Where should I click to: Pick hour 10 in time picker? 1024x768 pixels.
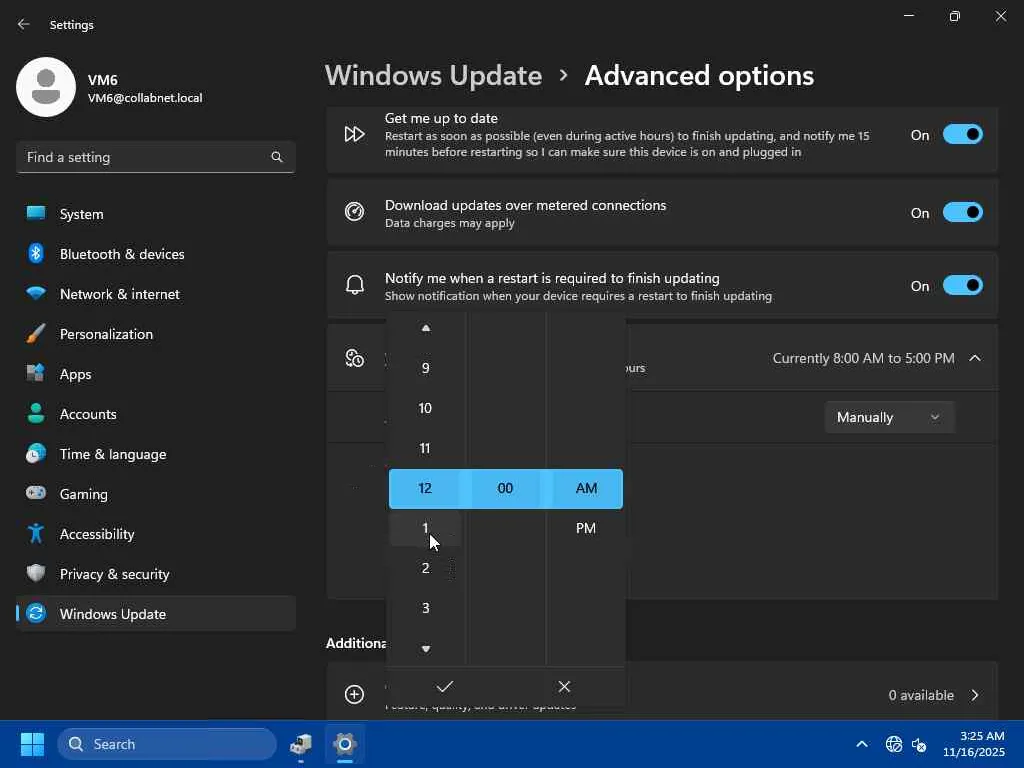pos(425,408)
